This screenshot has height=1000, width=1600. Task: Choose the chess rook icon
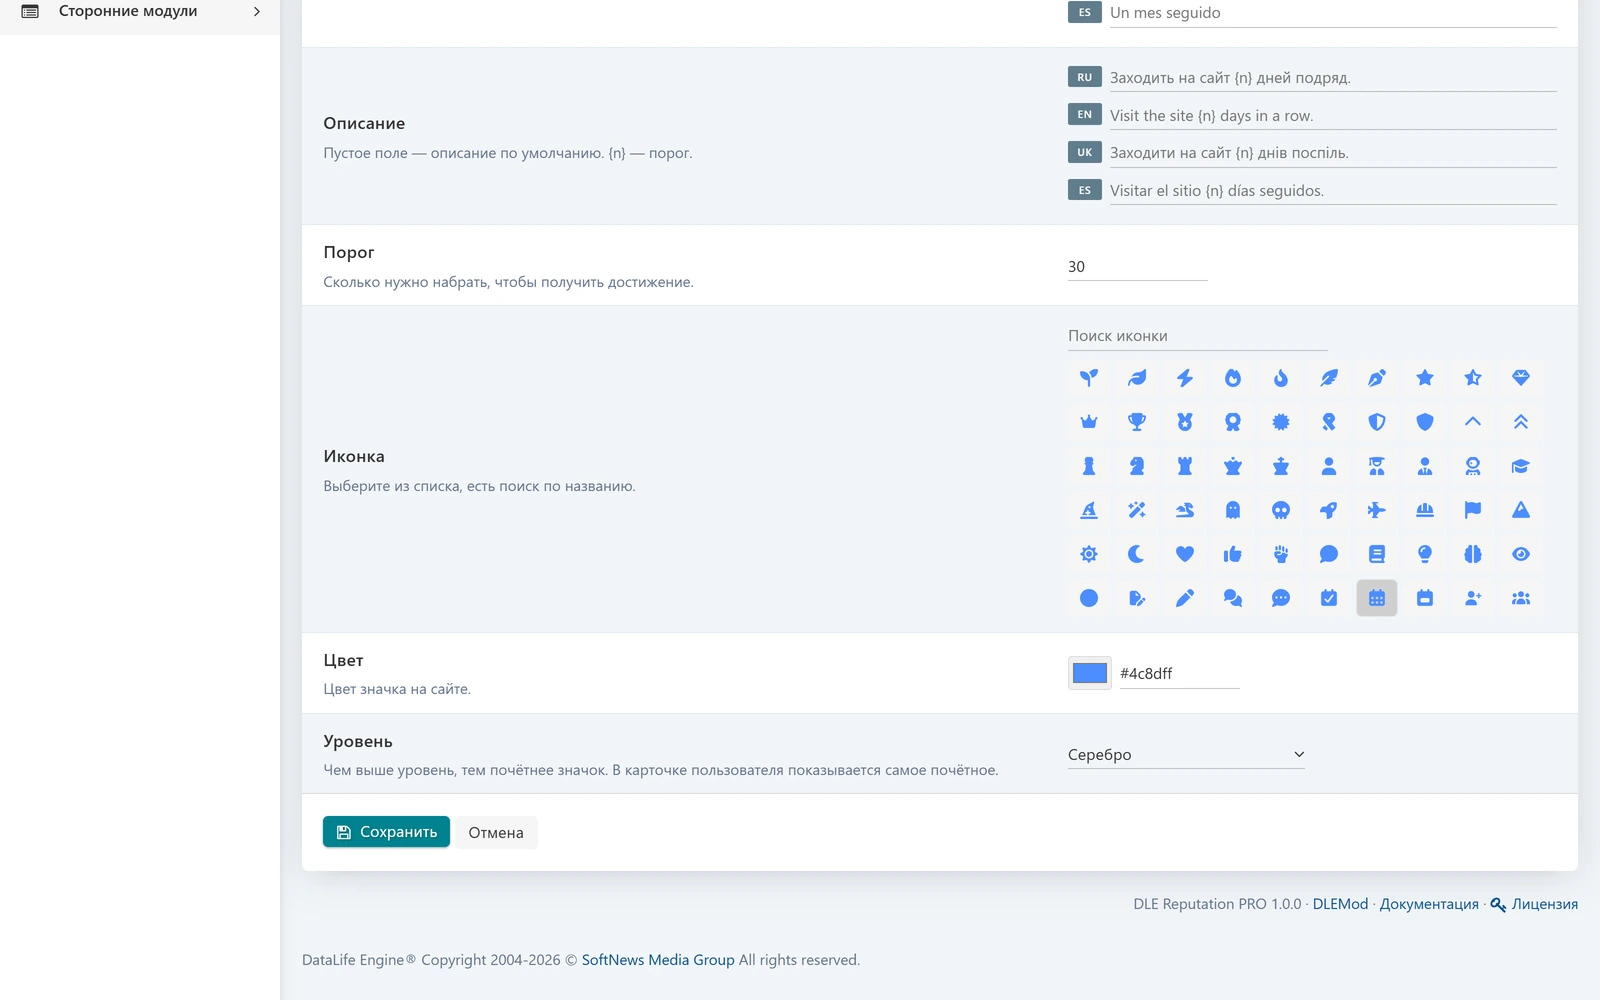pos(1185,466)
